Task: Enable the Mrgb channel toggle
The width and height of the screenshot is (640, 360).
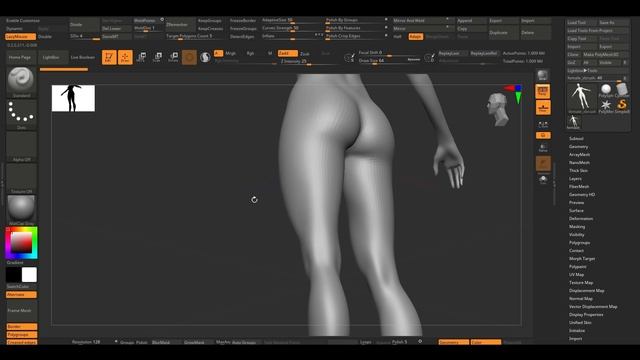Action: [231, 53]
